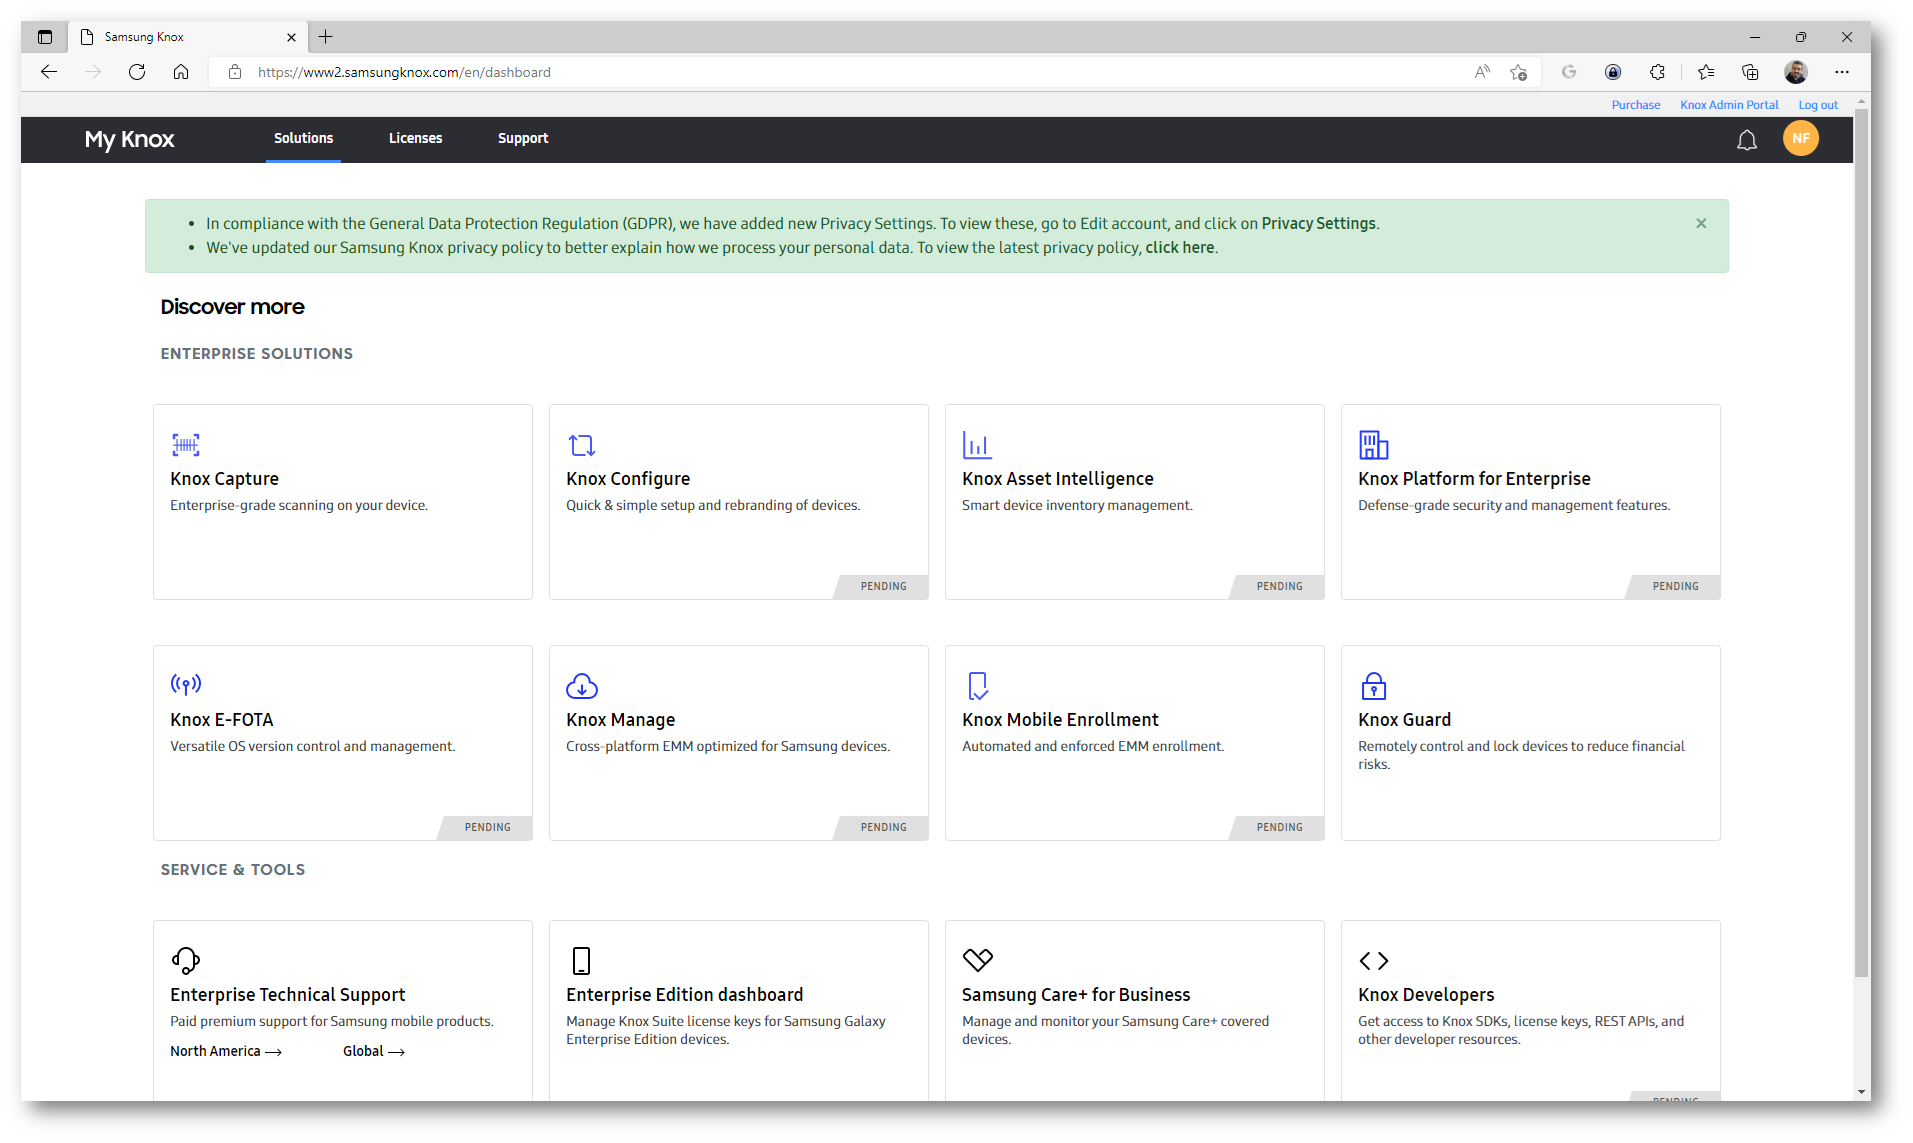This screenshot has height=1143, width=1913.
Task: Click the Enterprise Edition dashboard phone icon
Action: pyautogui.click(x=581, y=960)
